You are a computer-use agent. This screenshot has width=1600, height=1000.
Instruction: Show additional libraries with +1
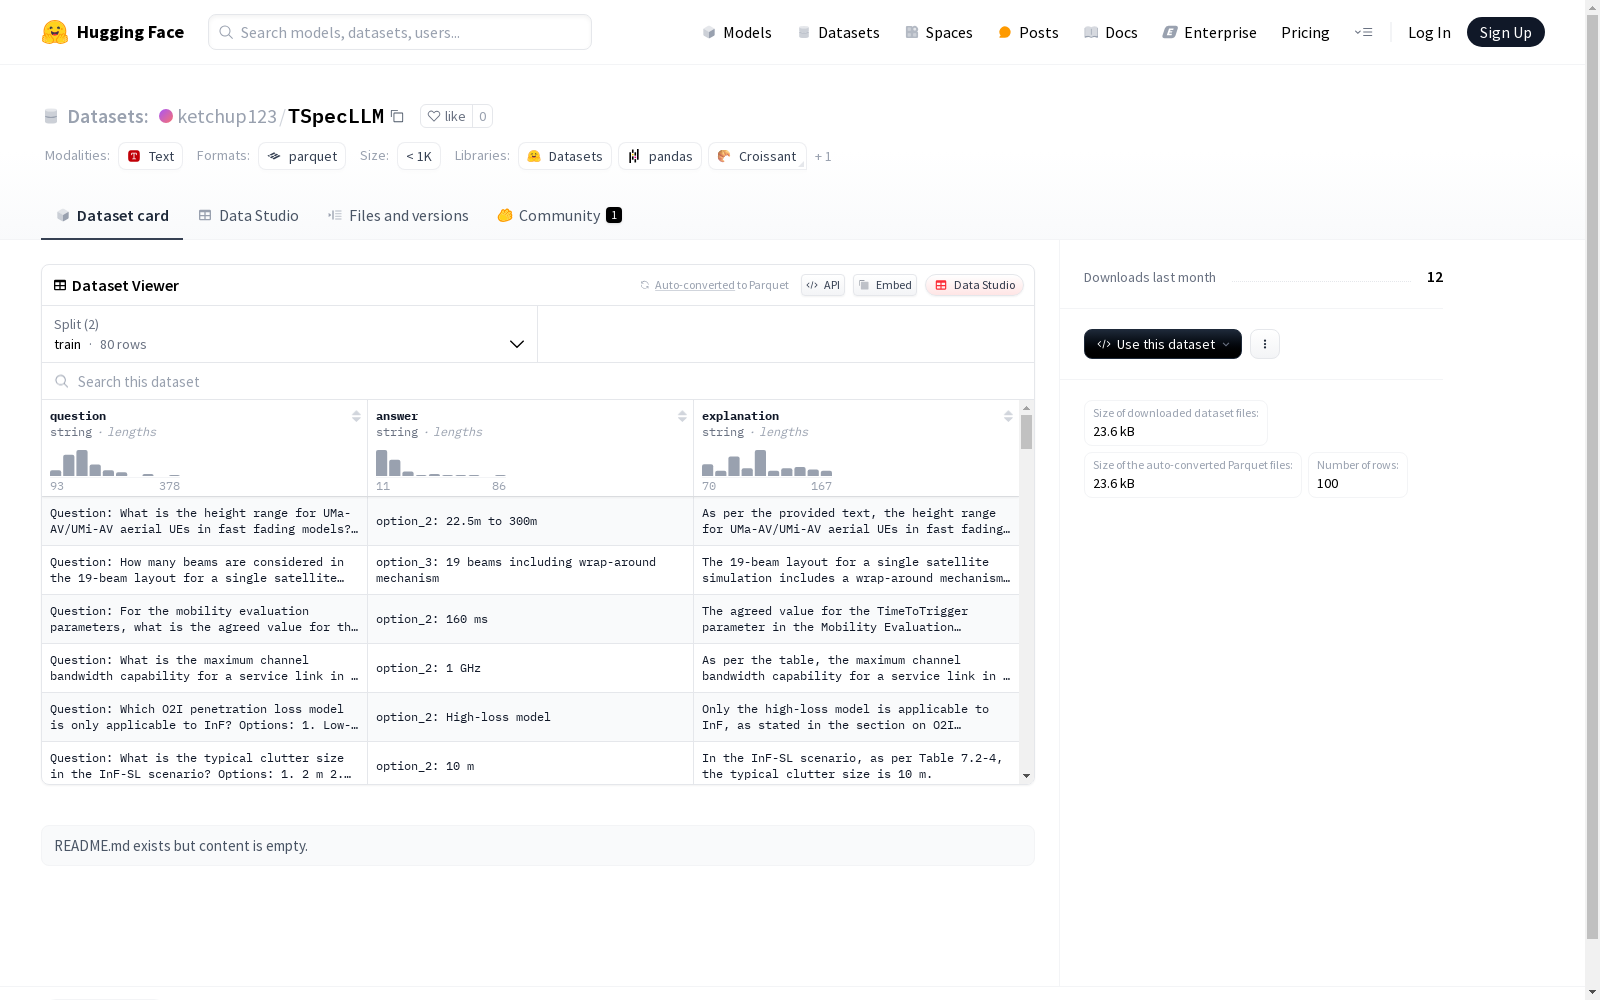[823, 156]
